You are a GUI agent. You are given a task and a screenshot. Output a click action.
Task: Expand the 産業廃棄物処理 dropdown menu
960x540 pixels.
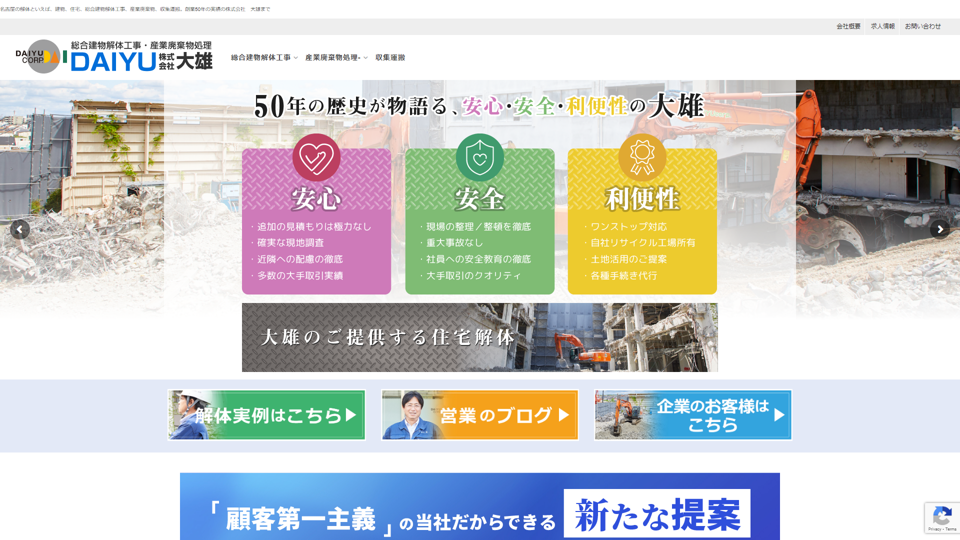(x=336, y=58)
